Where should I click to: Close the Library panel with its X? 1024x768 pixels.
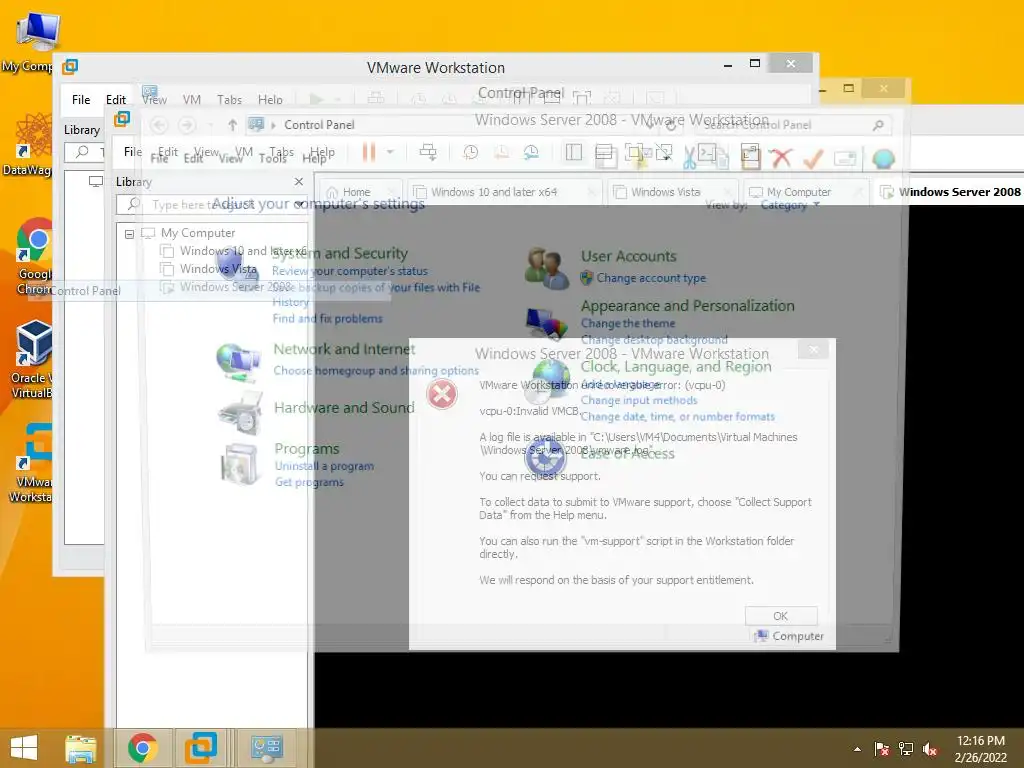click(298, 182)
